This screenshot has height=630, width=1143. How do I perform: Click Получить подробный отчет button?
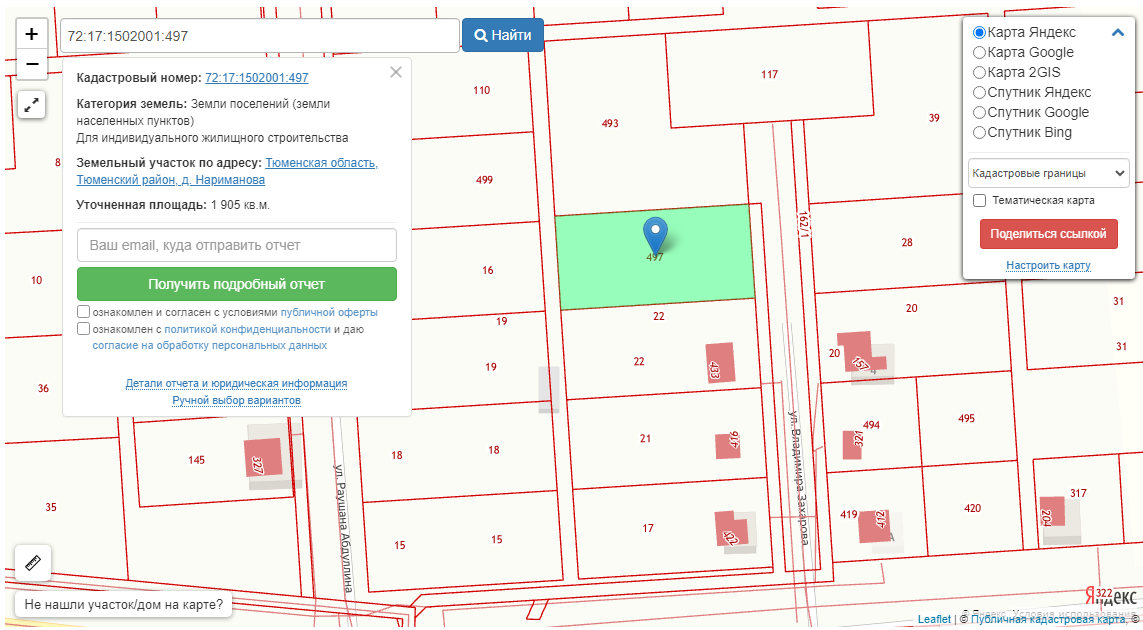click(237, 284)
